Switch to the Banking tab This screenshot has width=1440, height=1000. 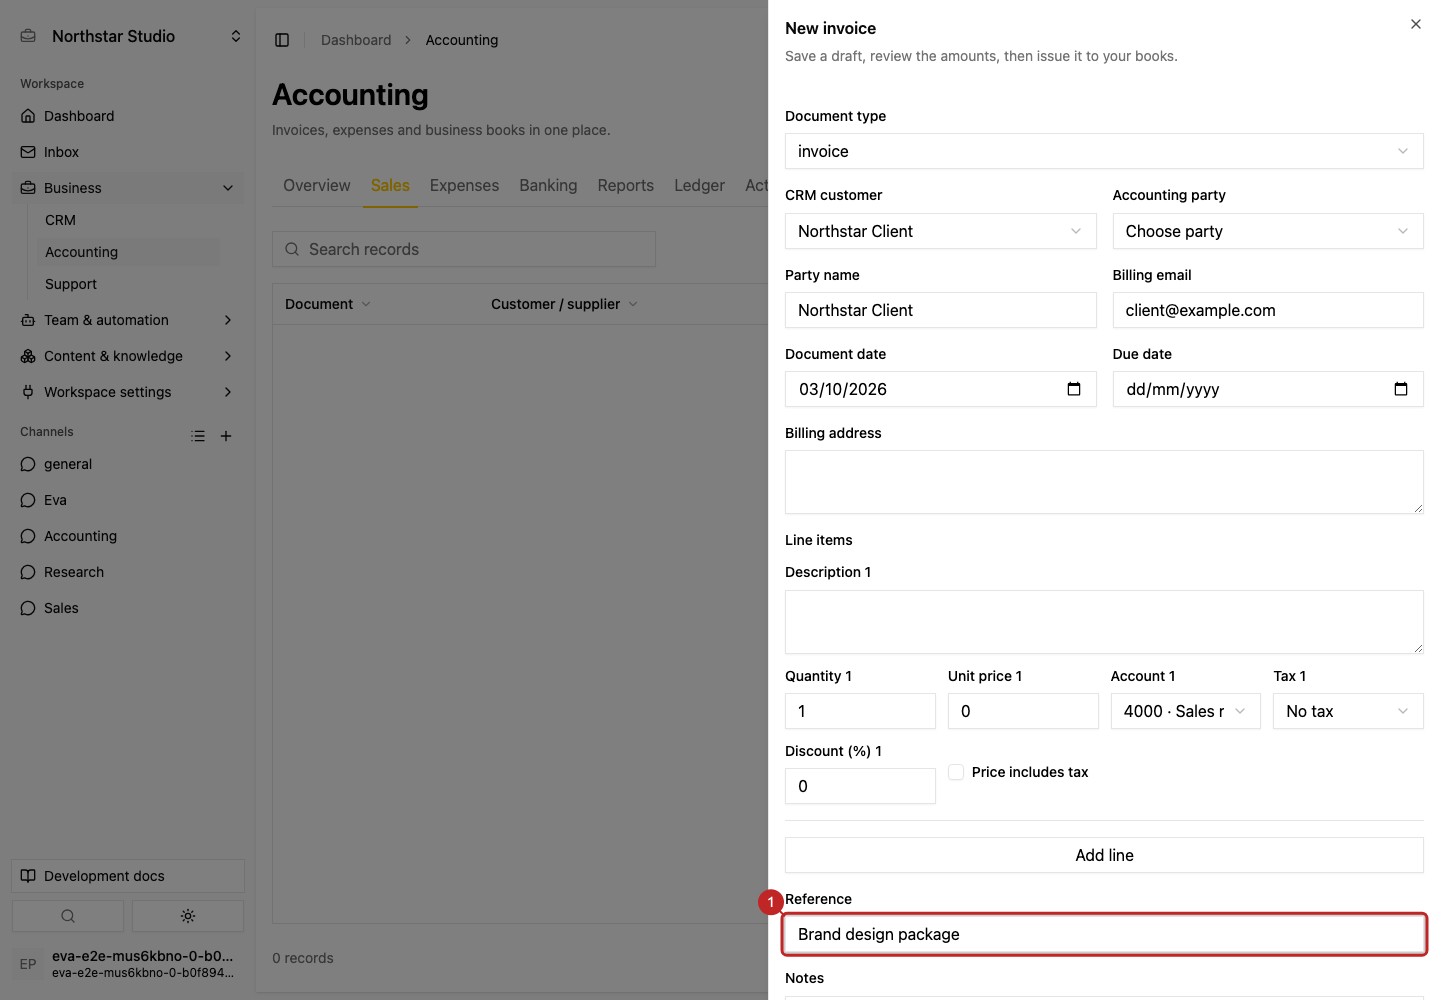pos(548,185)
